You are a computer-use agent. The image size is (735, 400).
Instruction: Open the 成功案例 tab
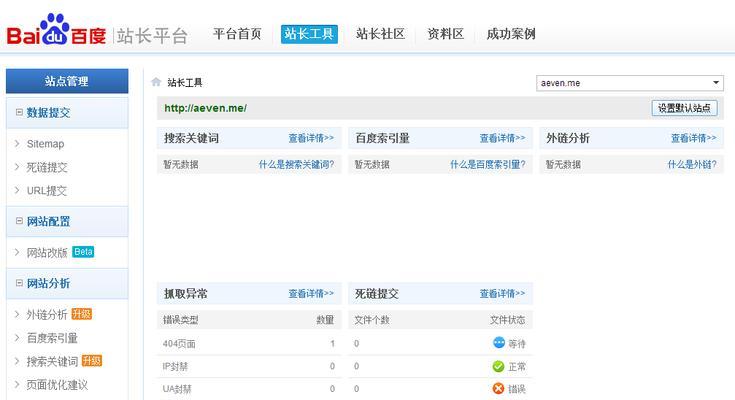pos(511,34)
